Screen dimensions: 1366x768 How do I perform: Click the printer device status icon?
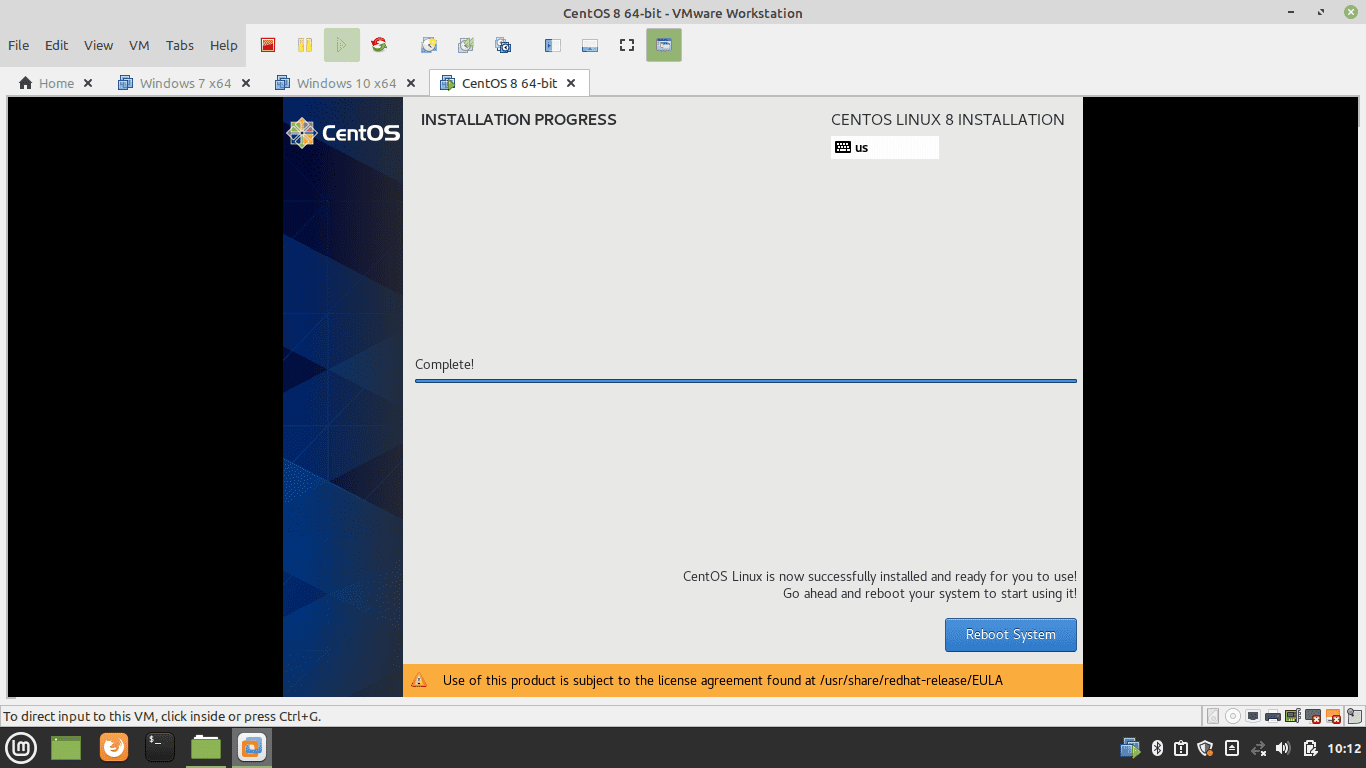pos(1273,716)
